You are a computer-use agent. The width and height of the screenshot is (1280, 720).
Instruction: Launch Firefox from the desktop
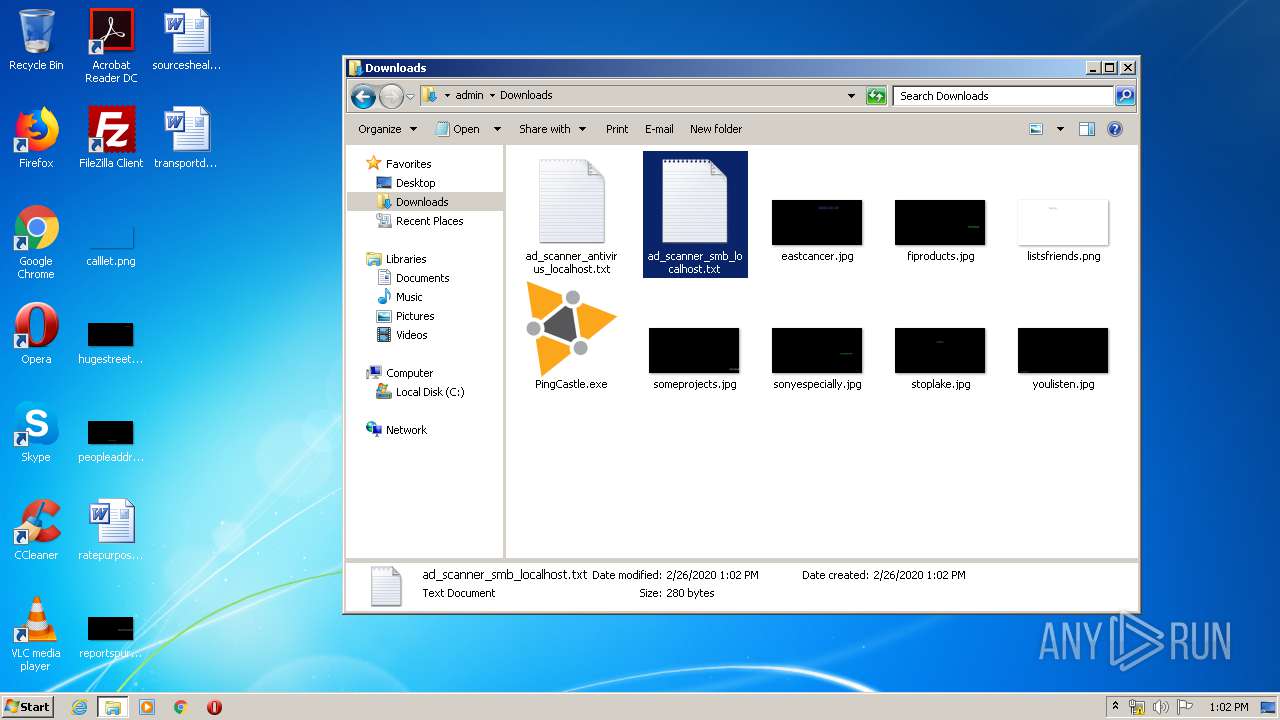(x=36, y=138)
